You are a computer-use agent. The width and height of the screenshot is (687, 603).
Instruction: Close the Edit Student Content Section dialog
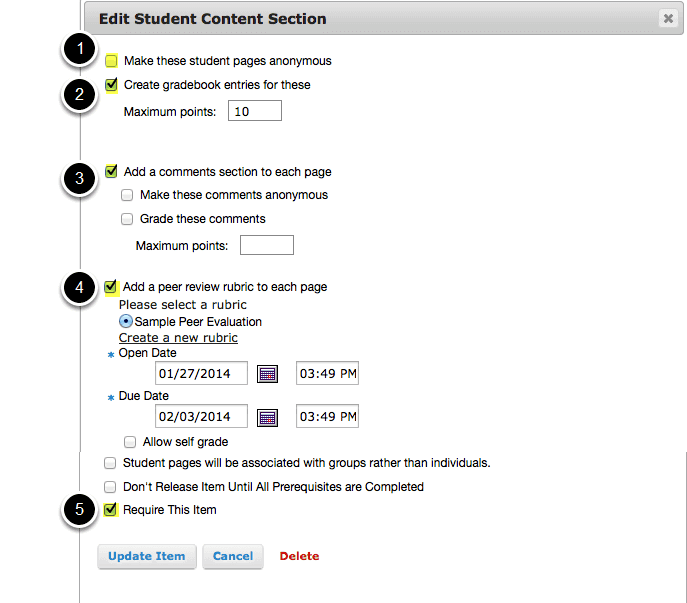[x=668, y=18]
